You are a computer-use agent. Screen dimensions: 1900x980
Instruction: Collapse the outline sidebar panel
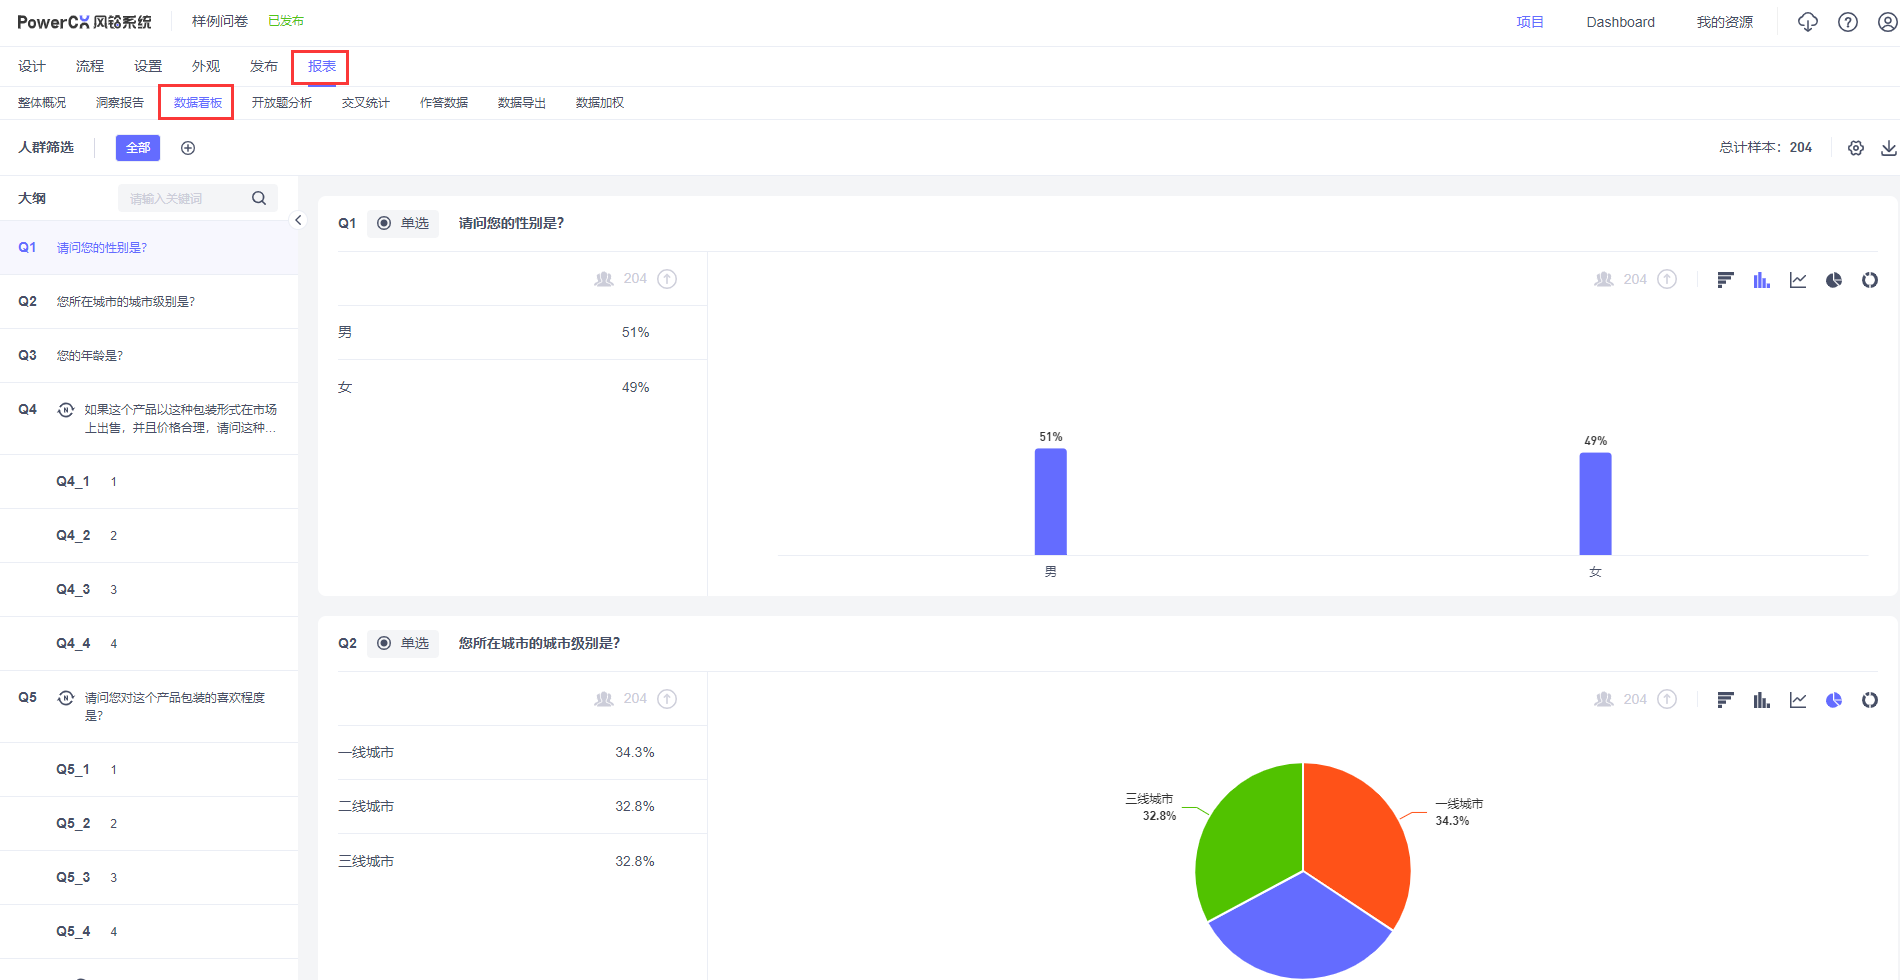pyautogui.click(x=298, y=220)
